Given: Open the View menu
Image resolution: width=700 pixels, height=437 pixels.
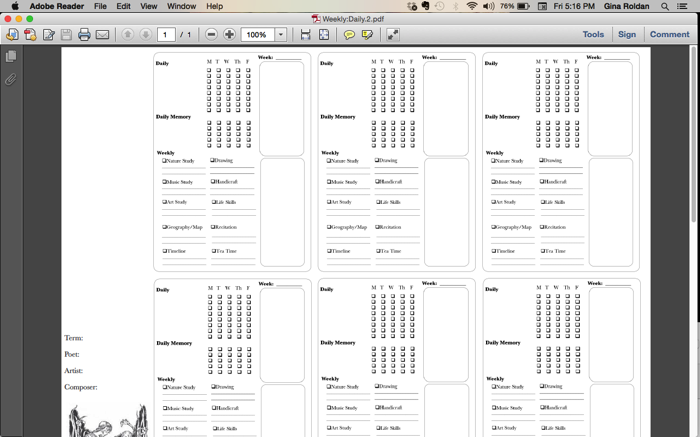Looking at the screenshot, I should [149, 6].
